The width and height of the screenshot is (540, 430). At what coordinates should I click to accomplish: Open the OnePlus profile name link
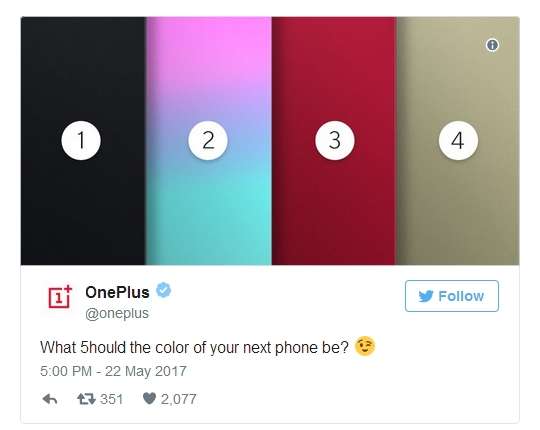point(117,292)
